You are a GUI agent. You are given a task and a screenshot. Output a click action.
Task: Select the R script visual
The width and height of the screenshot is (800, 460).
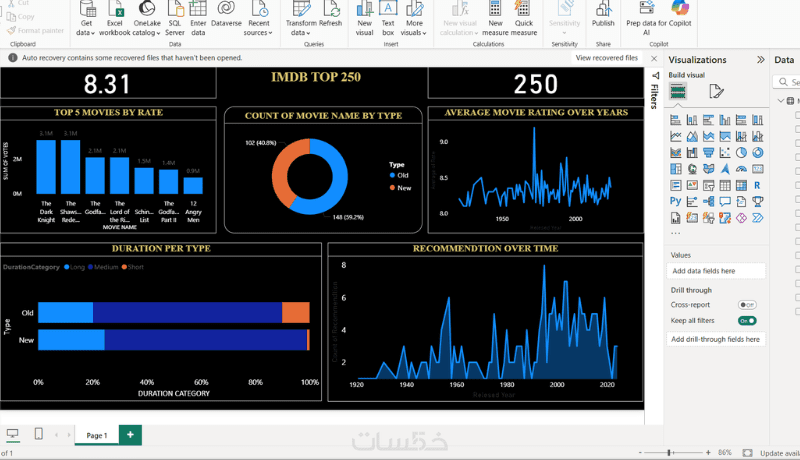(x=758, y=185)
